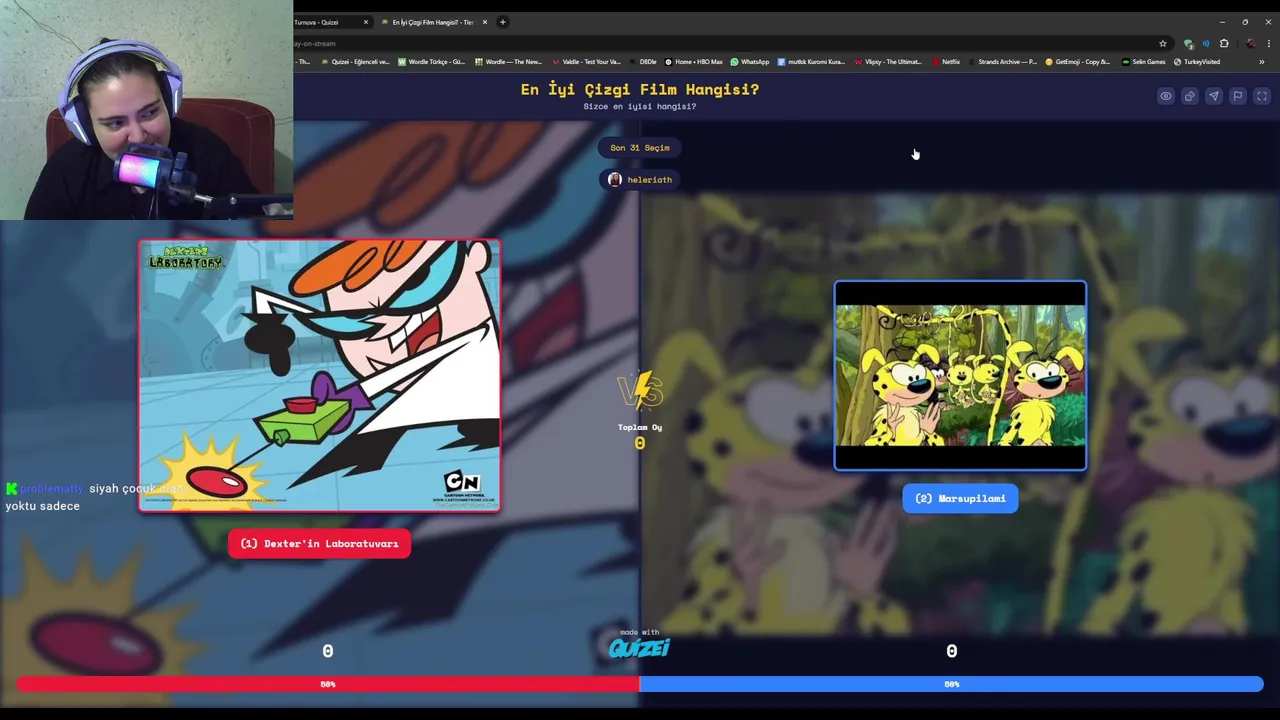Open the Valdle bookmark
1280x720 pixels.
tap(587, 62)
